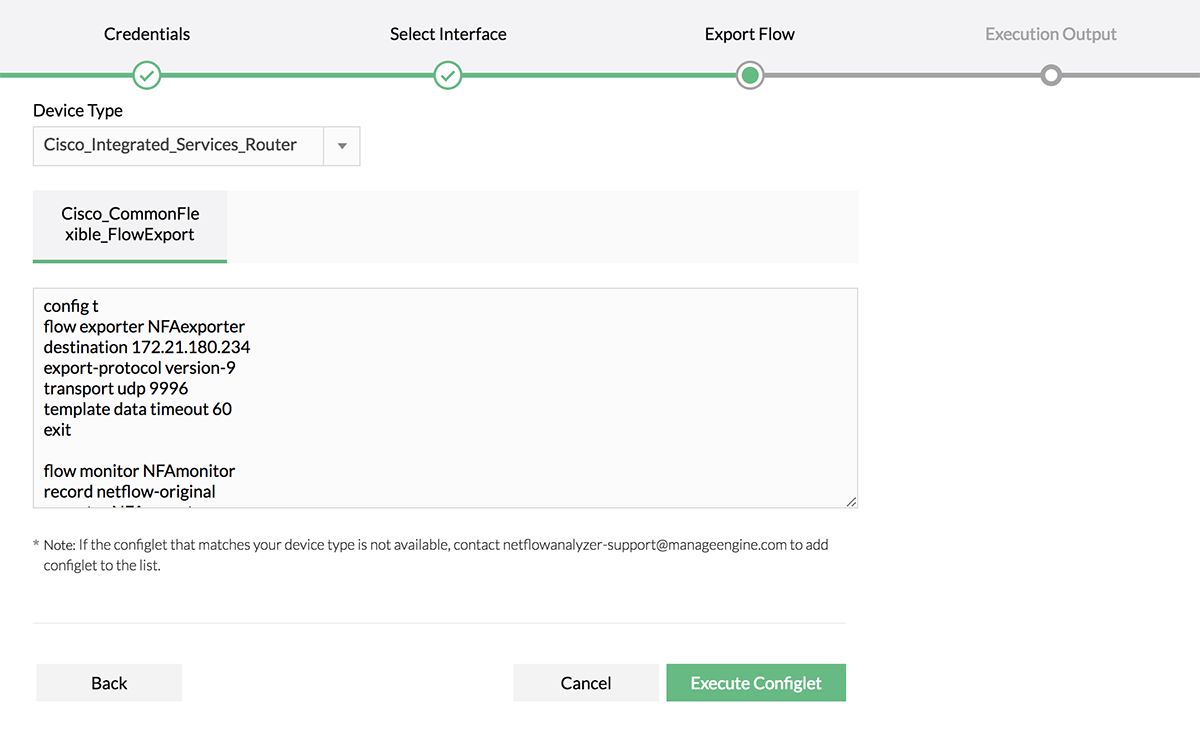Select the Cisco_Integrated_Services_Router combo box field
1200x733 pixels.
179,146
